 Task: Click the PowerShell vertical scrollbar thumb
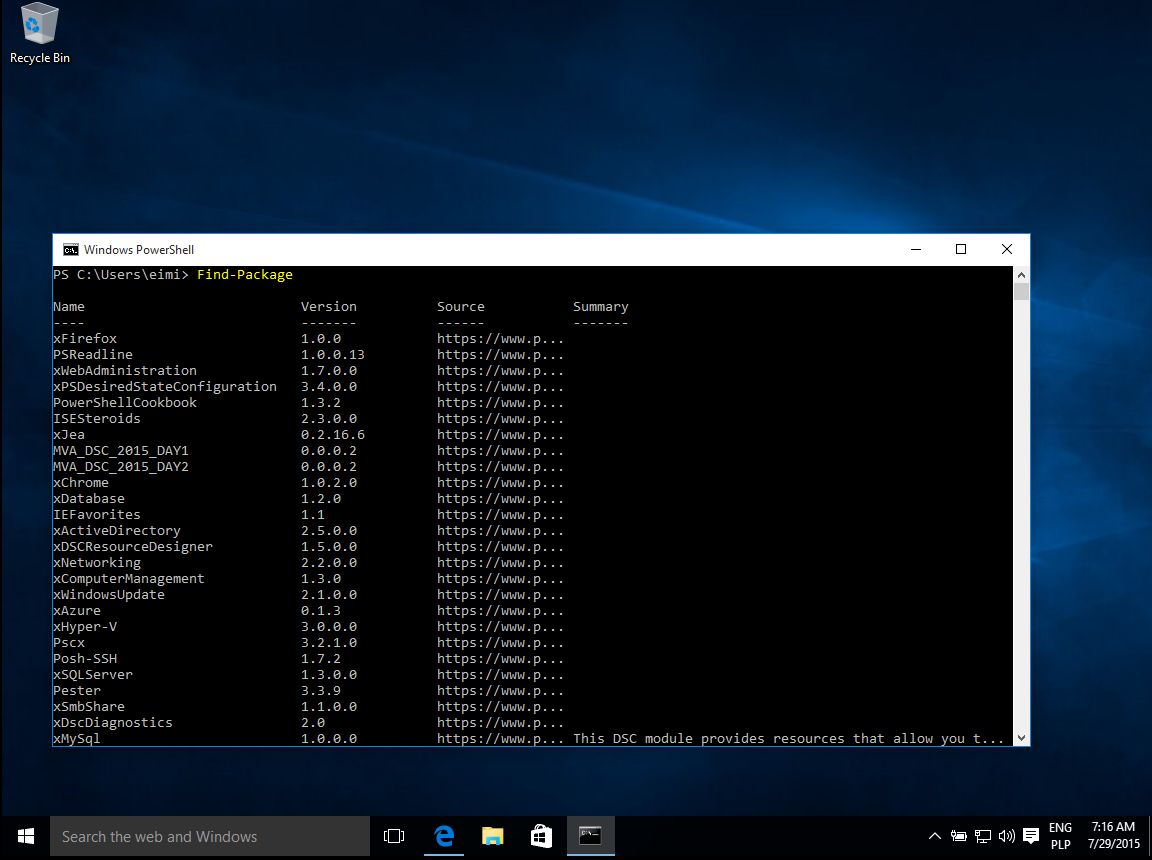pos(1021,292)
